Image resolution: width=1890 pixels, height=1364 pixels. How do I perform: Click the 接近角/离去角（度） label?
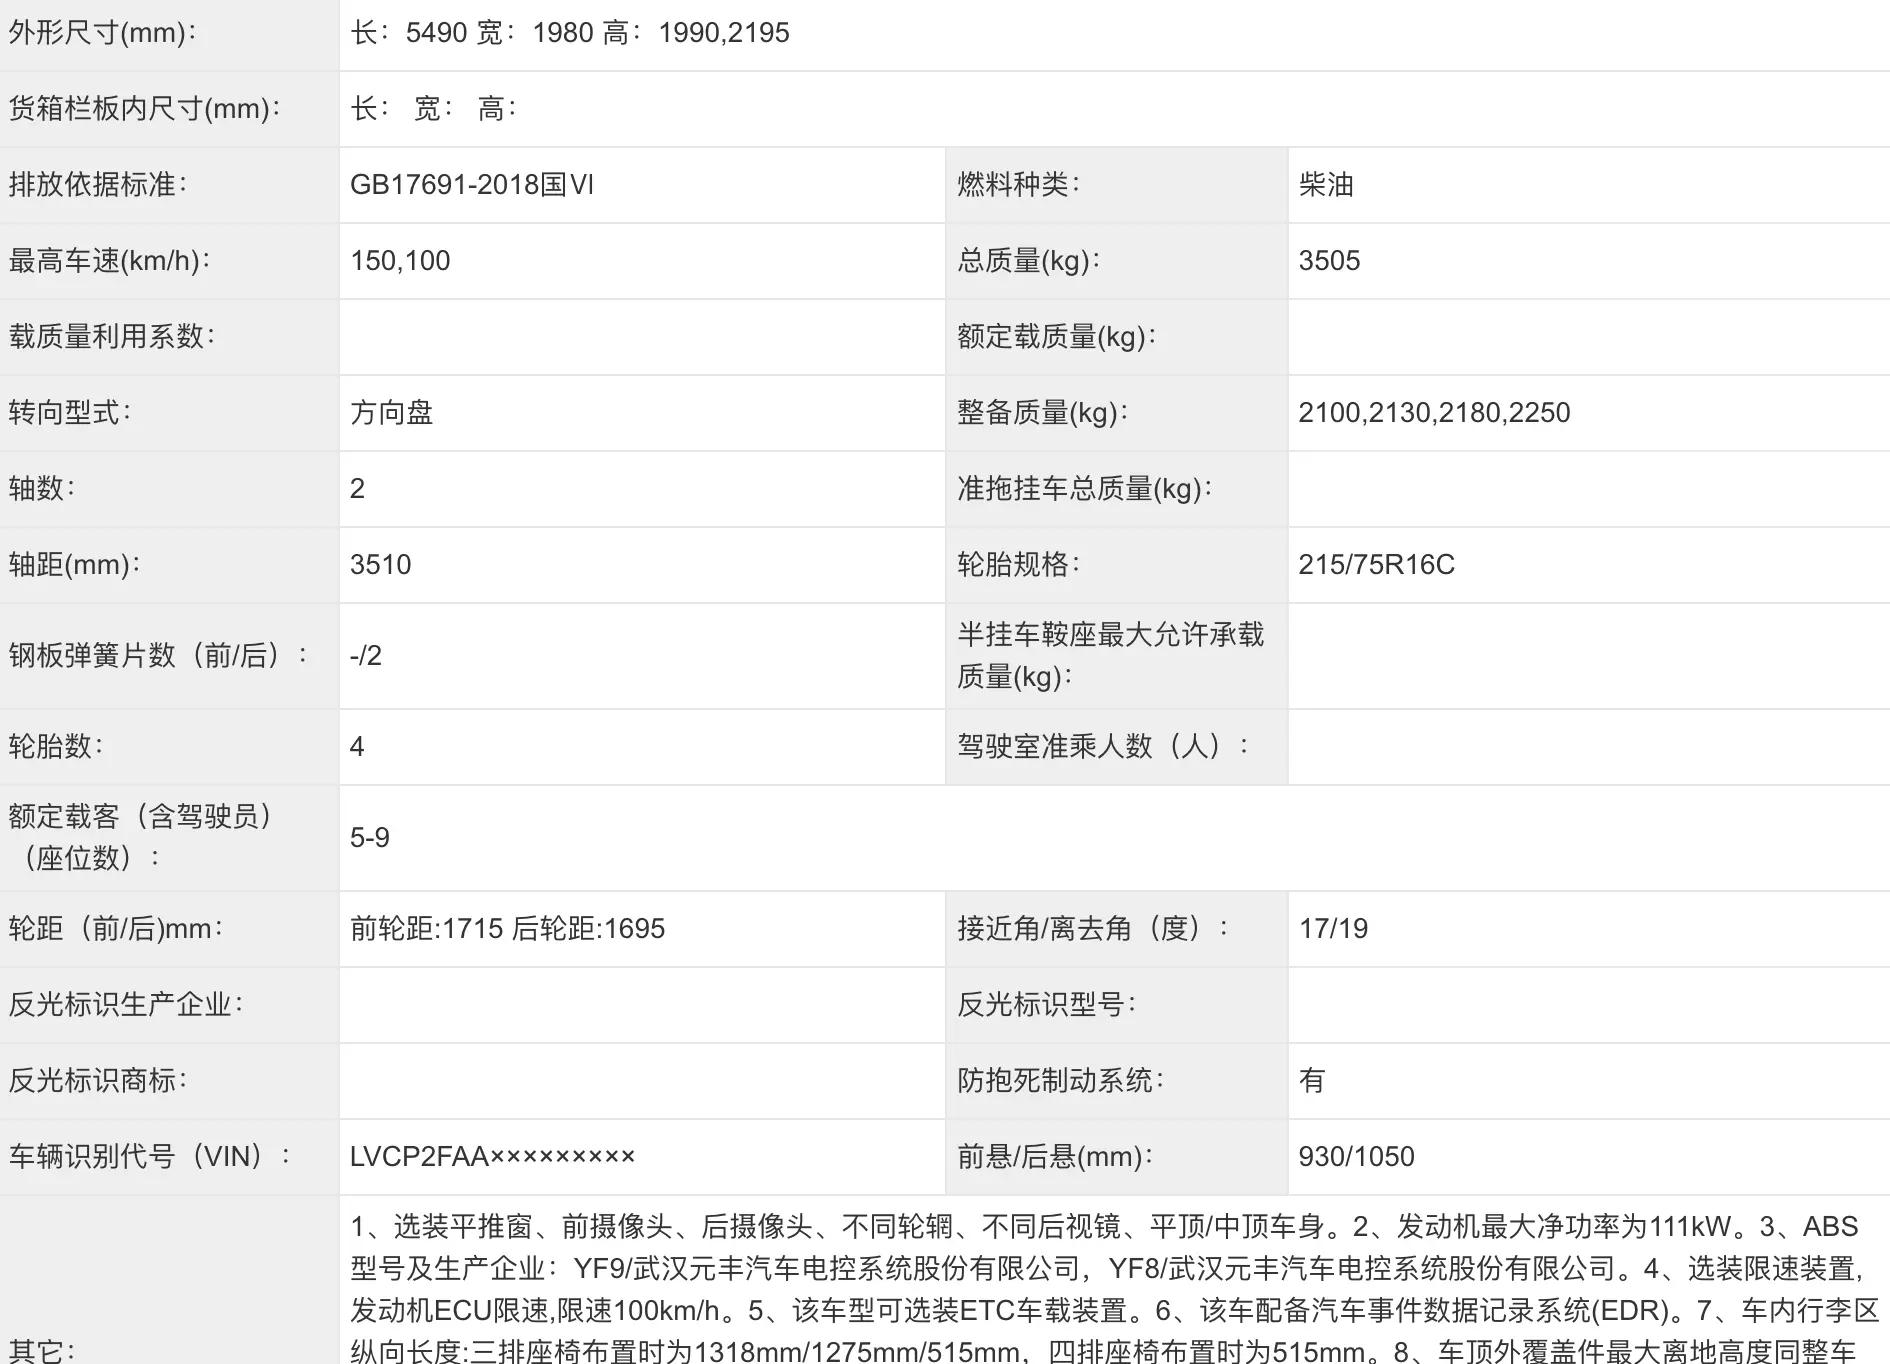(x=1094, y=929)
